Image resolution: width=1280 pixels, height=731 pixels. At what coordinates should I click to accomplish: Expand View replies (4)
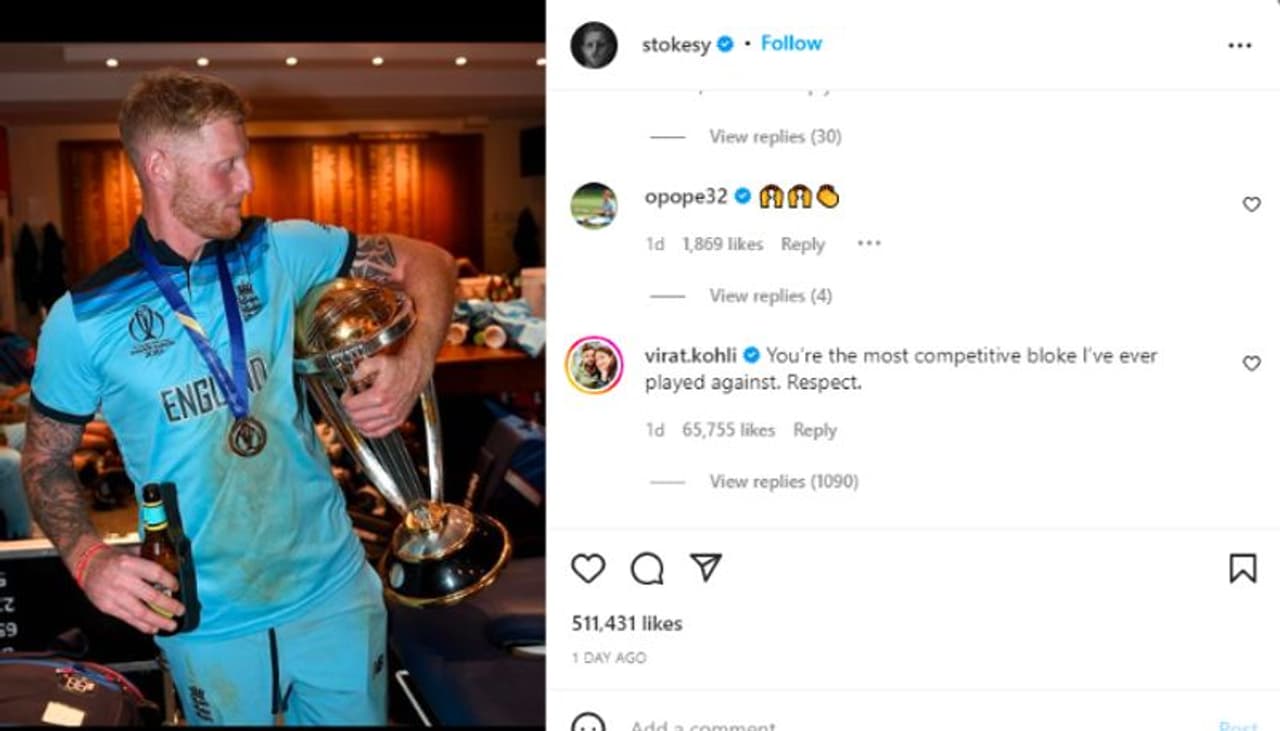click(x=770, y=295)
